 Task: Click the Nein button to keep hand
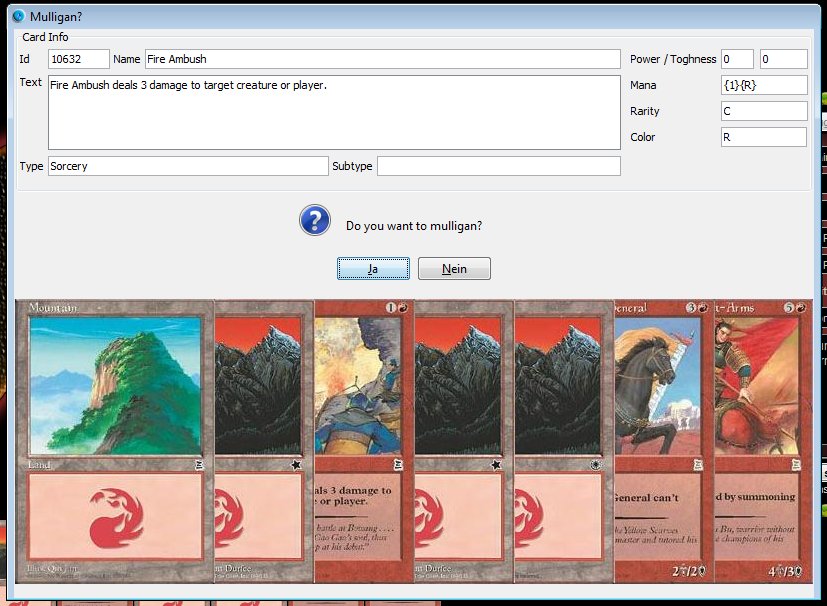[x=454, y=268]
